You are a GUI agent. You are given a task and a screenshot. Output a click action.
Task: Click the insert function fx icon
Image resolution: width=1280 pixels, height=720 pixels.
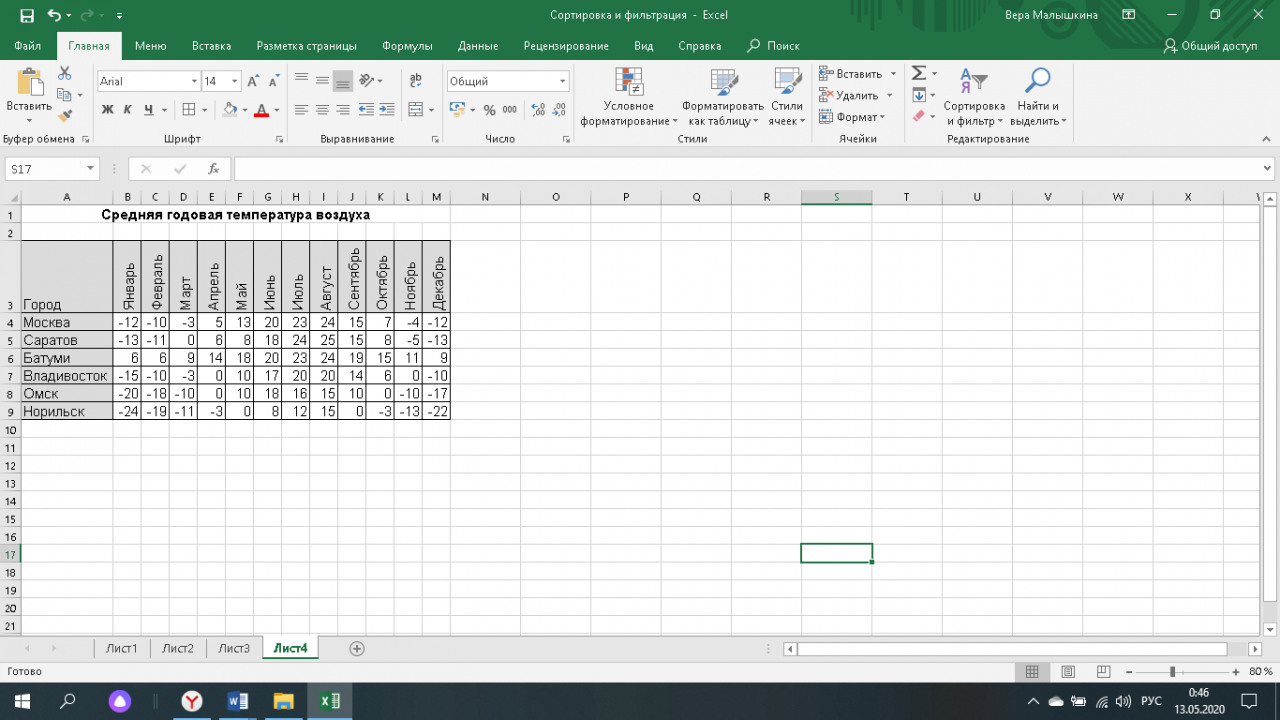point(213,169)
